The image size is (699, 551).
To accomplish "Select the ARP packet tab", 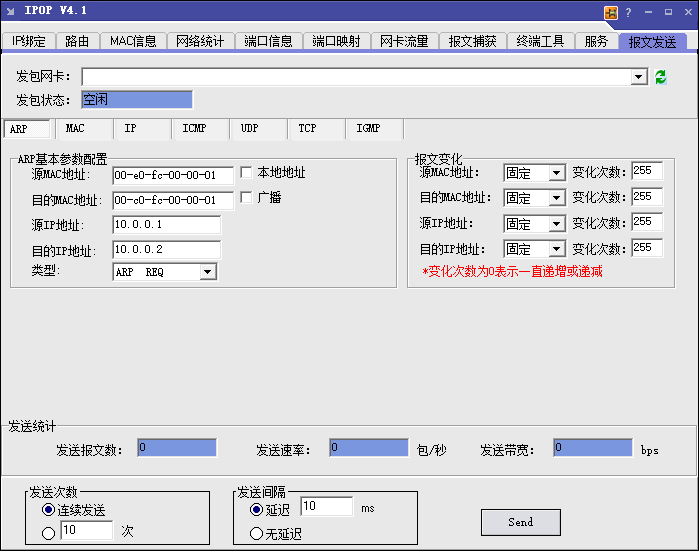I will [x=27, y=129].
